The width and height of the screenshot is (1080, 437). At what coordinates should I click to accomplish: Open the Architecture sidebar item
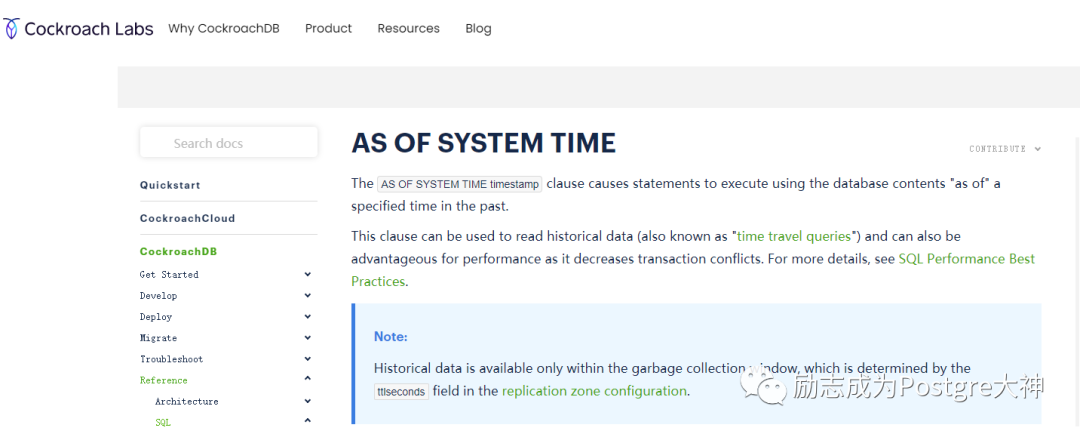click(187, 401)
